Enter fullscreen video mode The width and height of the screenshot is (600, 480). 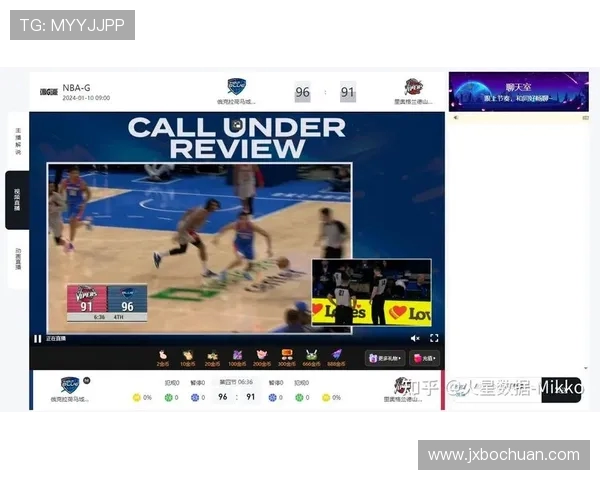pyautogui.click(x=434, y=338)
